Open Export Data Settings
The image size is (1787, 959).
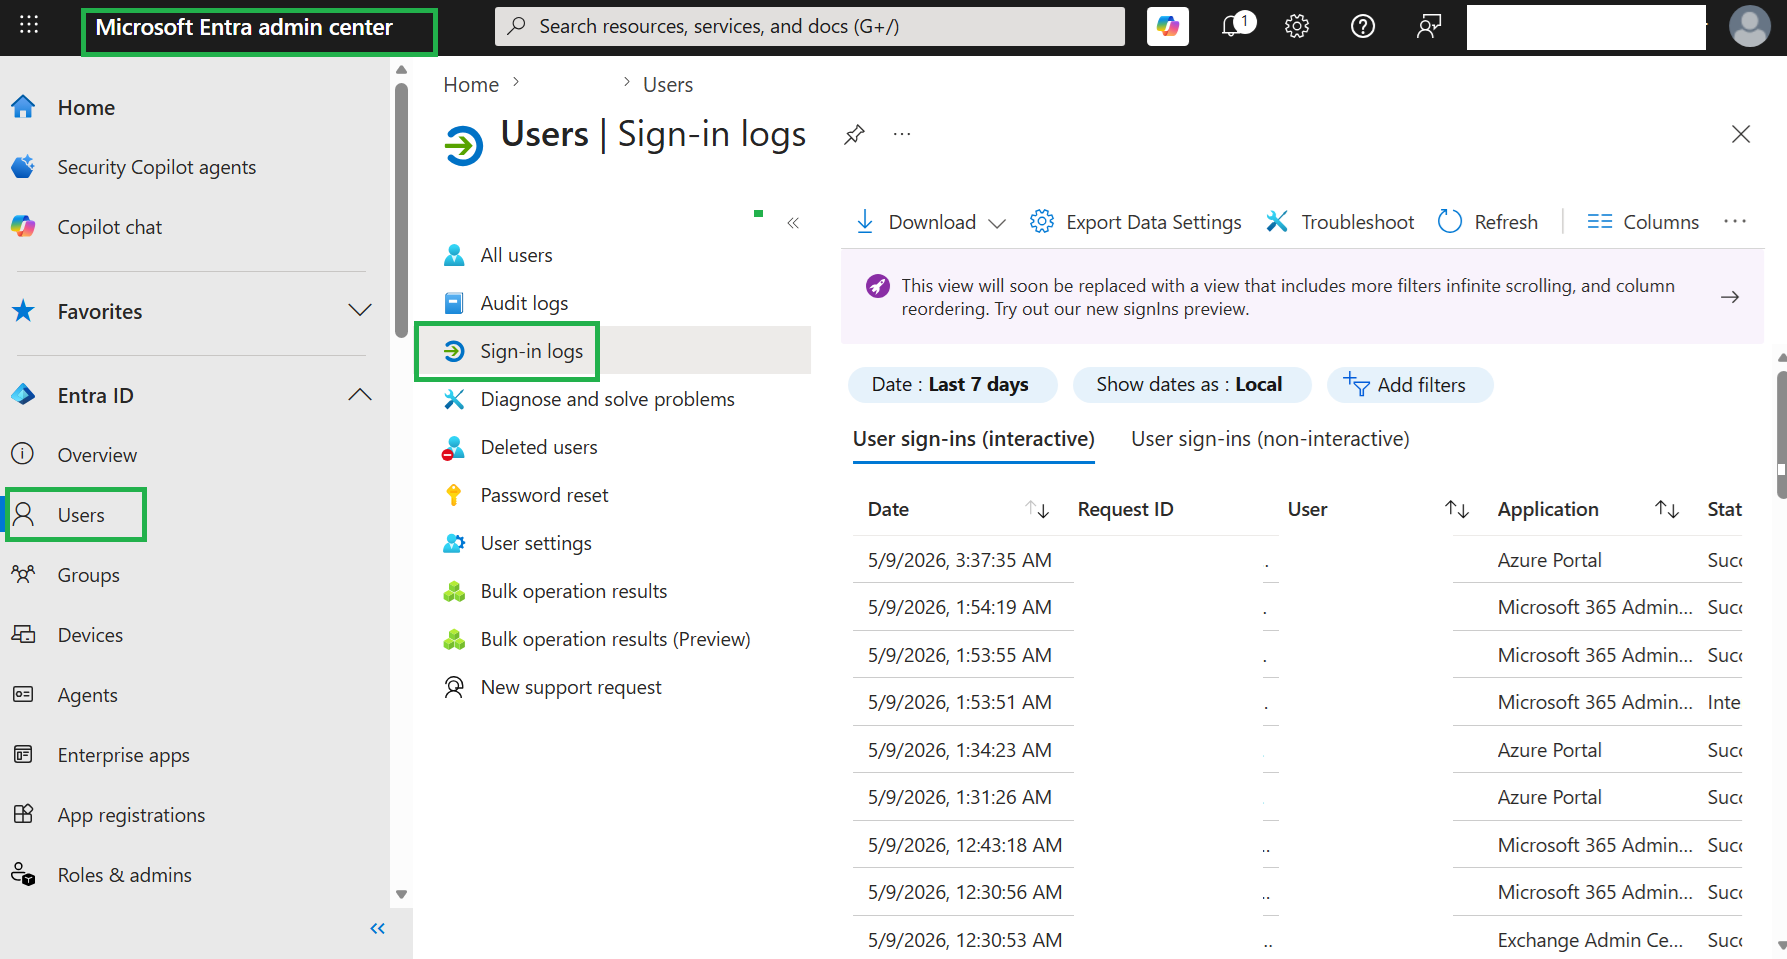(1136, 222)
